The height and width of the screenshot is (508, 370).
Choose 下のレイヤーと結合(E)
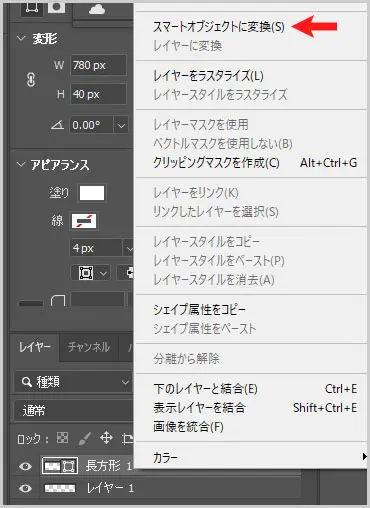[x=205, y=389]
